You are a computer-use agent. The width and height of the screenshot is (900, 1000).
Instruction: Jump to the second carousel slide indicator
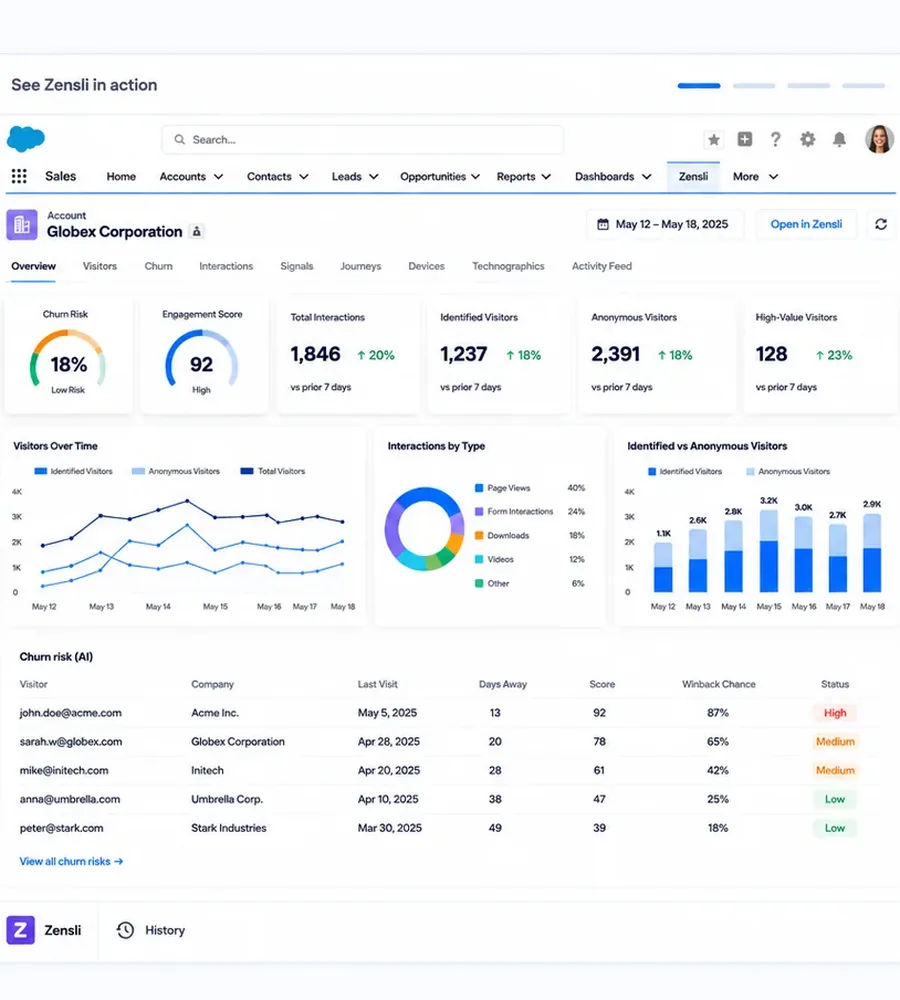coord(754,85)
